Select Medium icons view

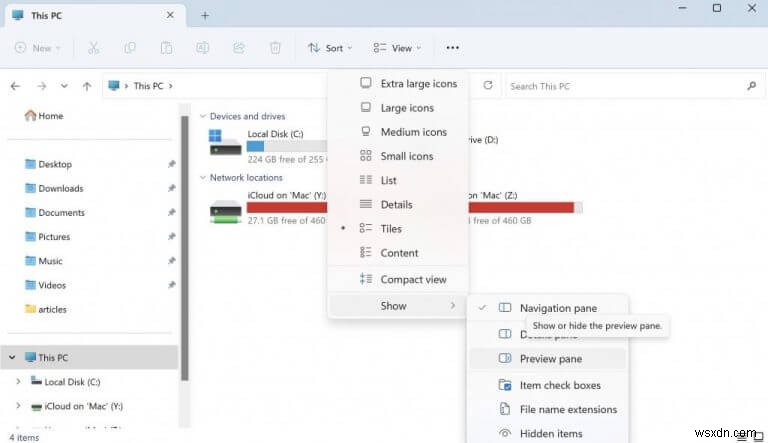coord(398,132)
